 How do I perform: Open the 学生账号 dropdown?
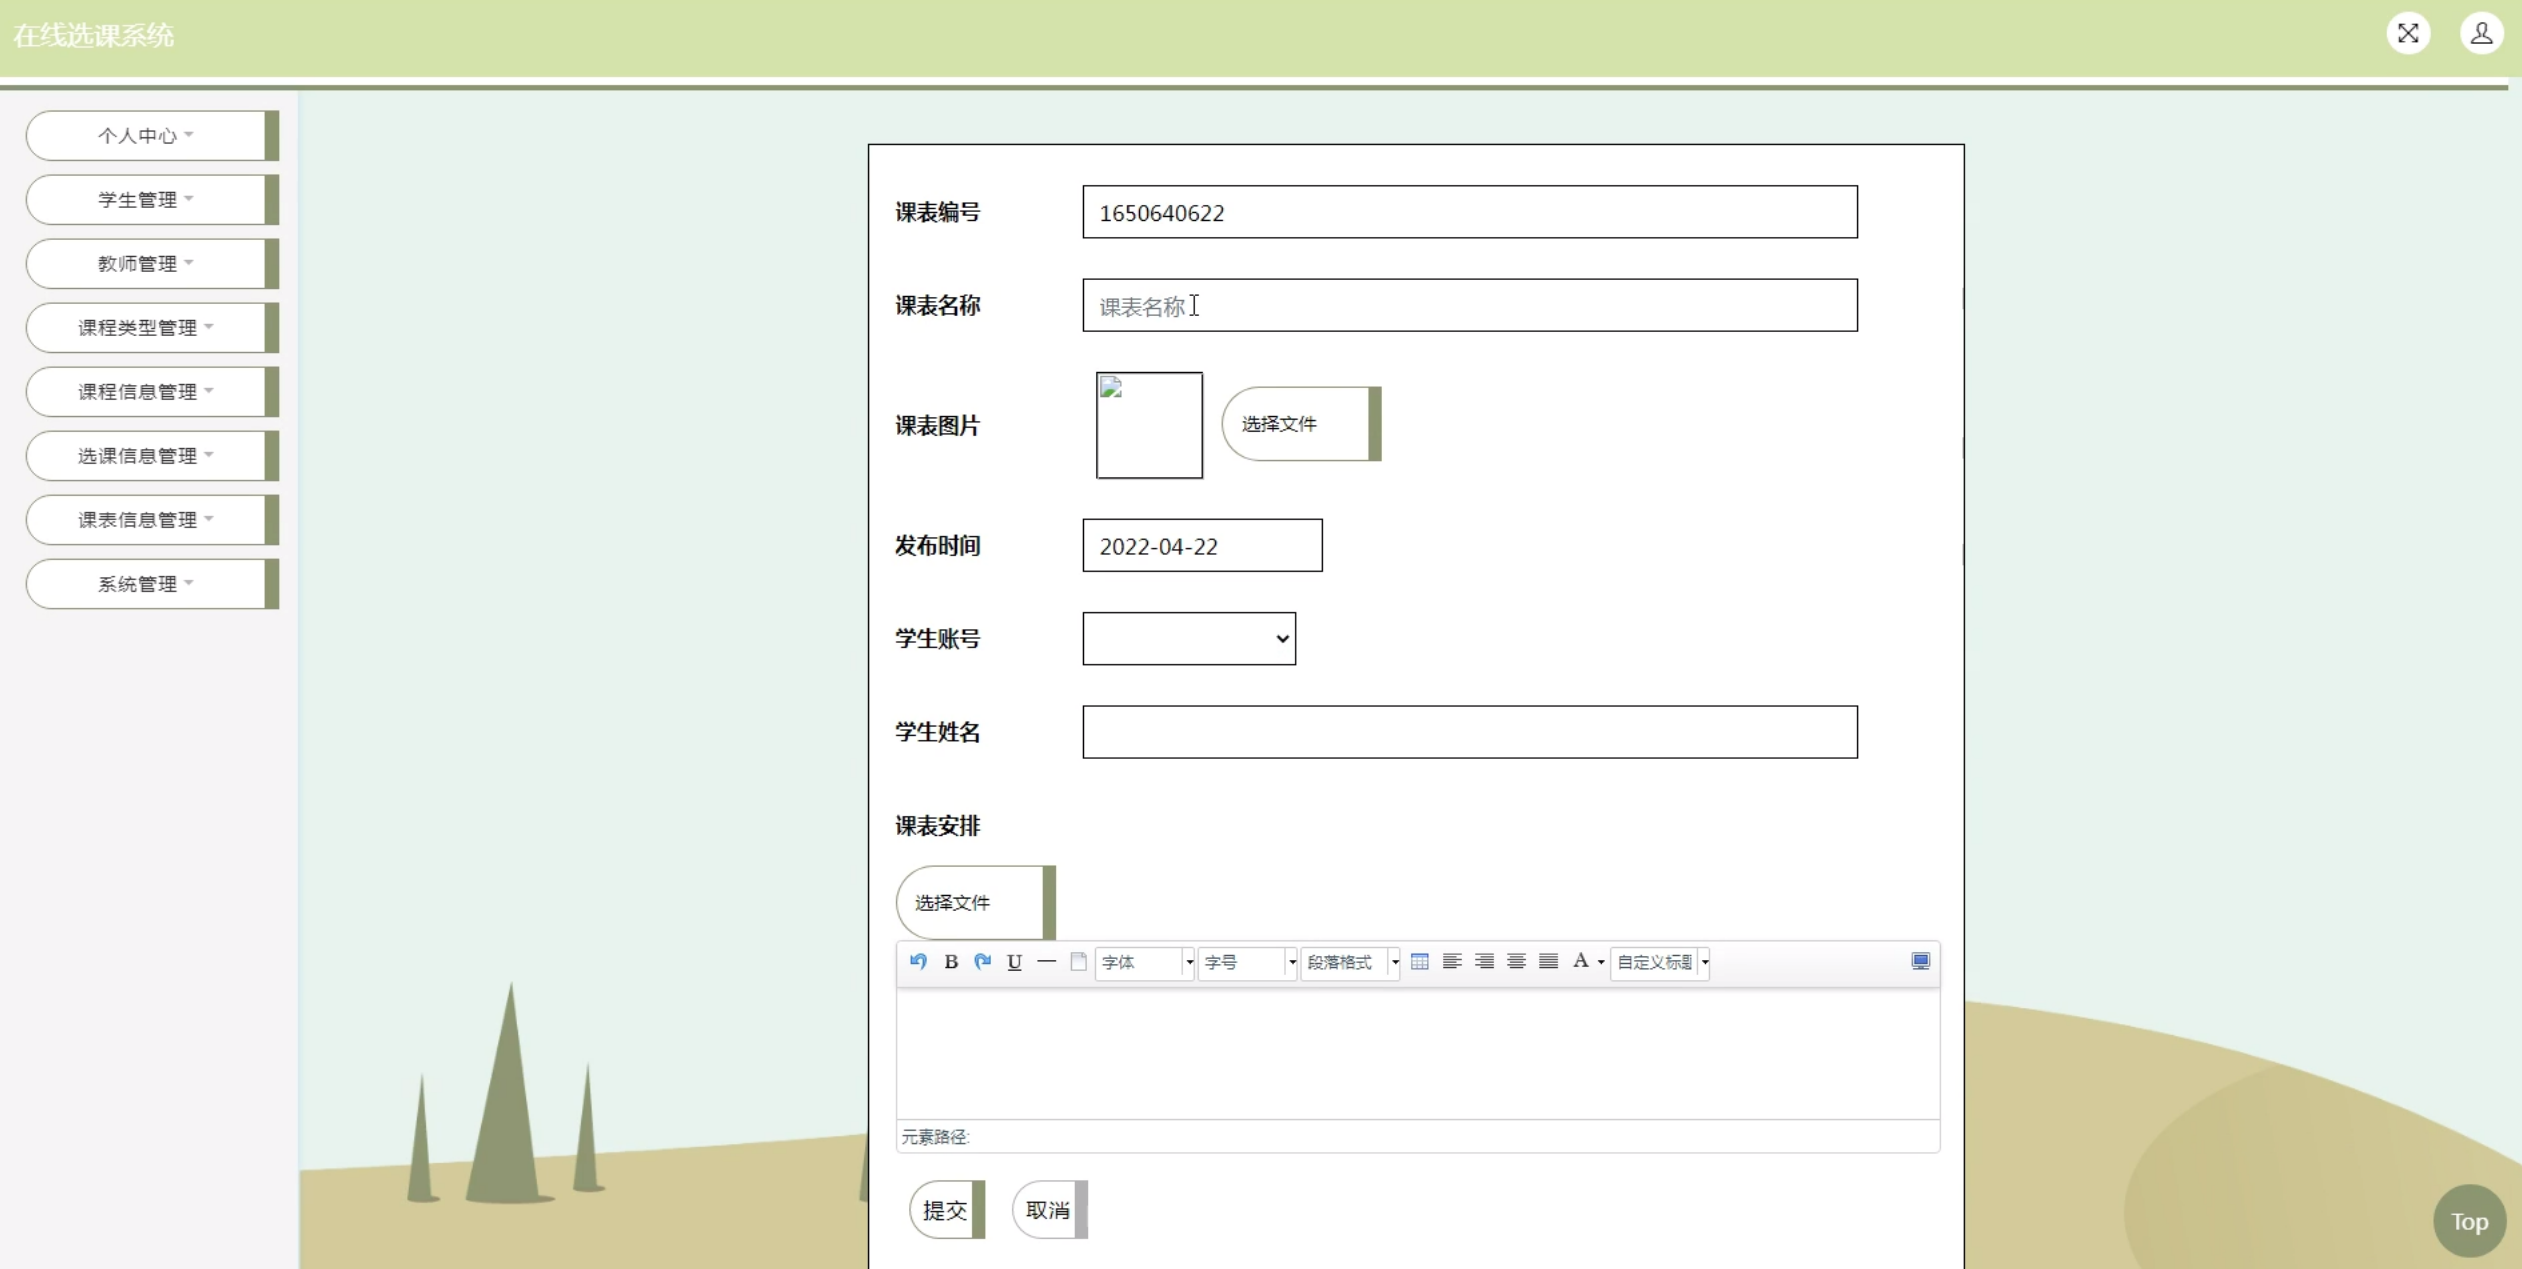[1188, 638]
